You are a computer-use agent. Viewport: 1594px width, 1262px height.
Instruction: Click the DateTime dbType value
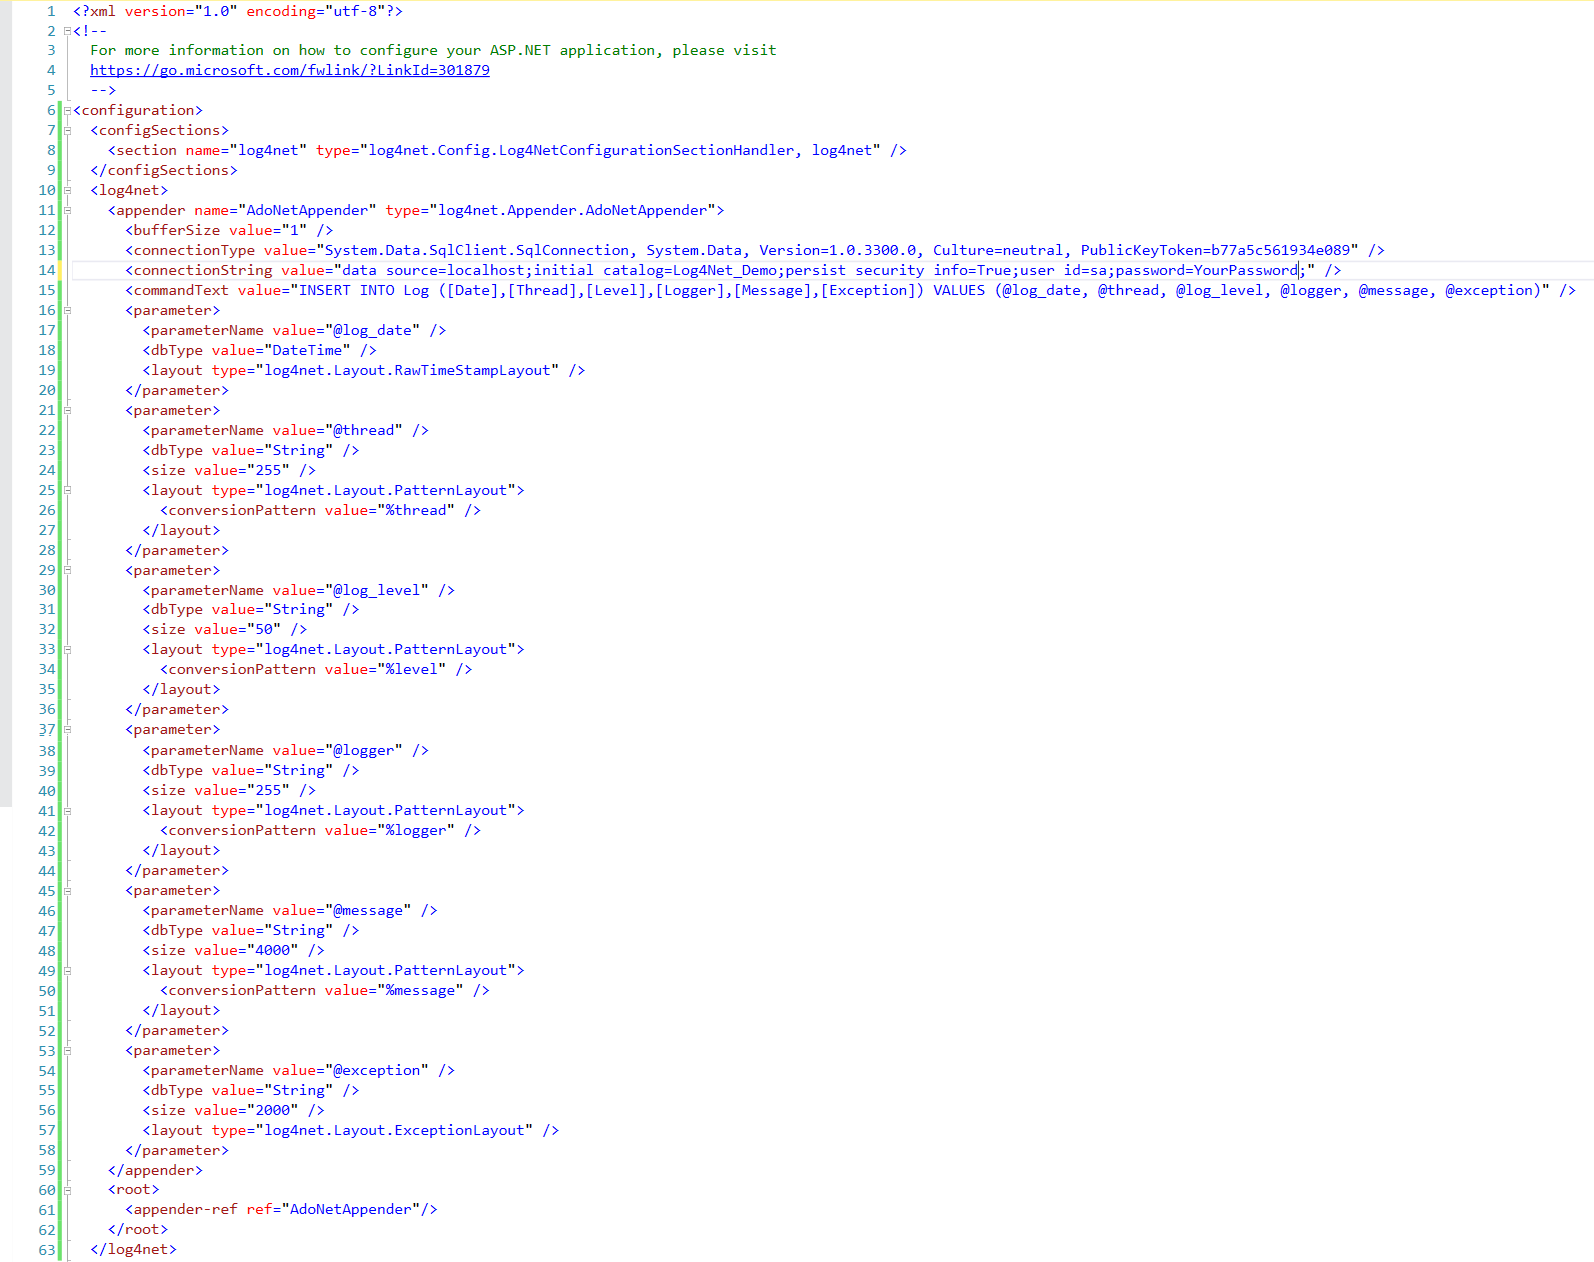[307, 350]
